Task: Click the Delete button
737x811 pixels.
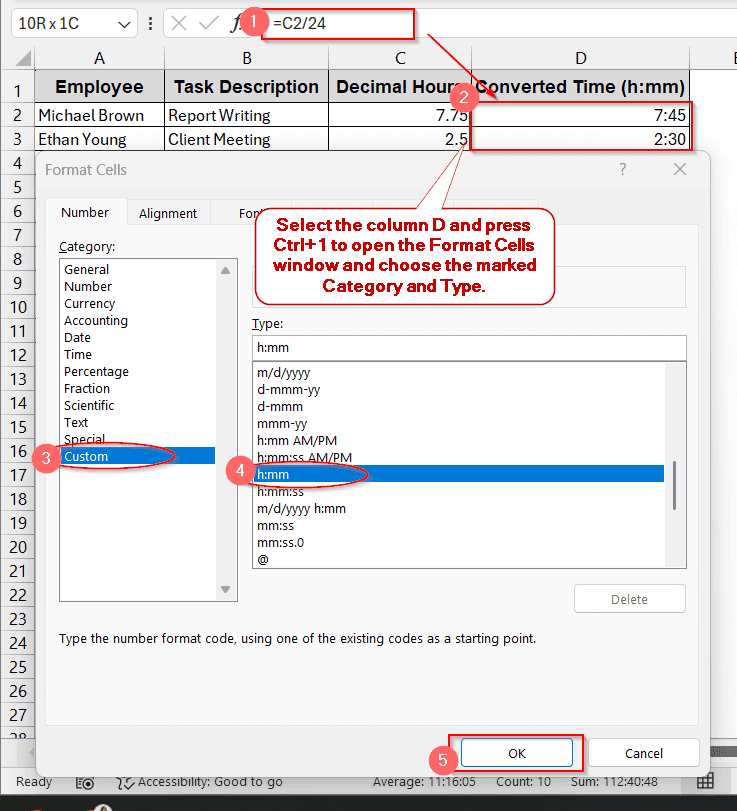Action: coord(629,599)
